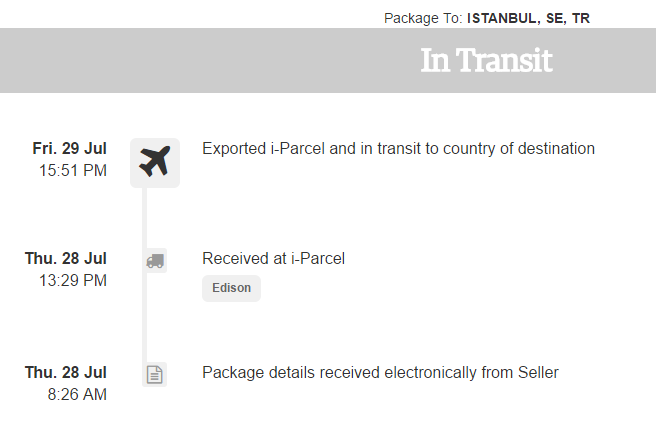
Task: Click the TR country code
Action: tap(581, 18)
